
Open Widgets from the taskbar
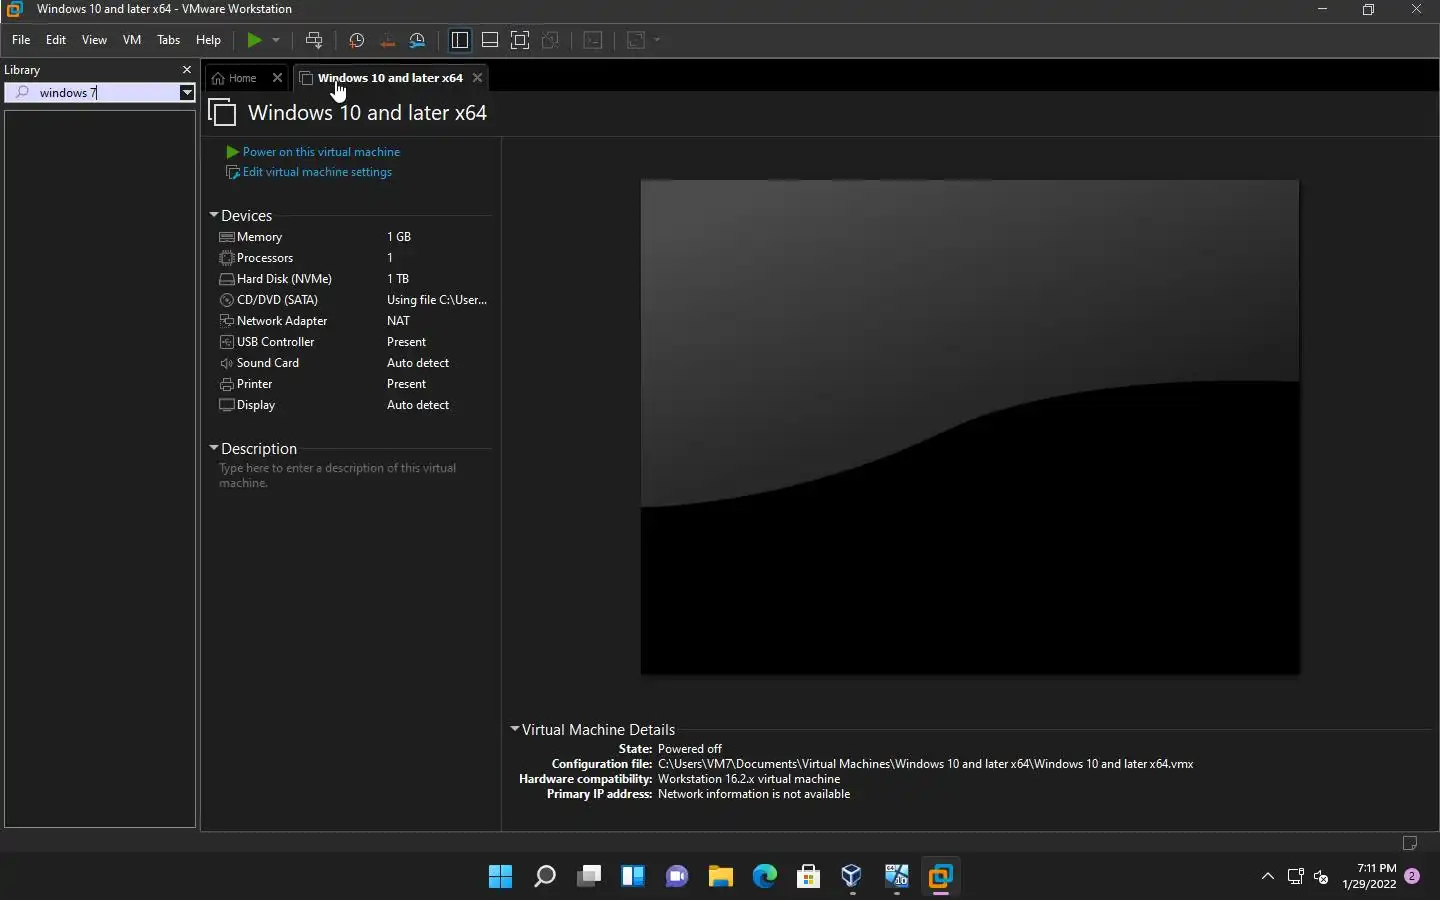632,877
